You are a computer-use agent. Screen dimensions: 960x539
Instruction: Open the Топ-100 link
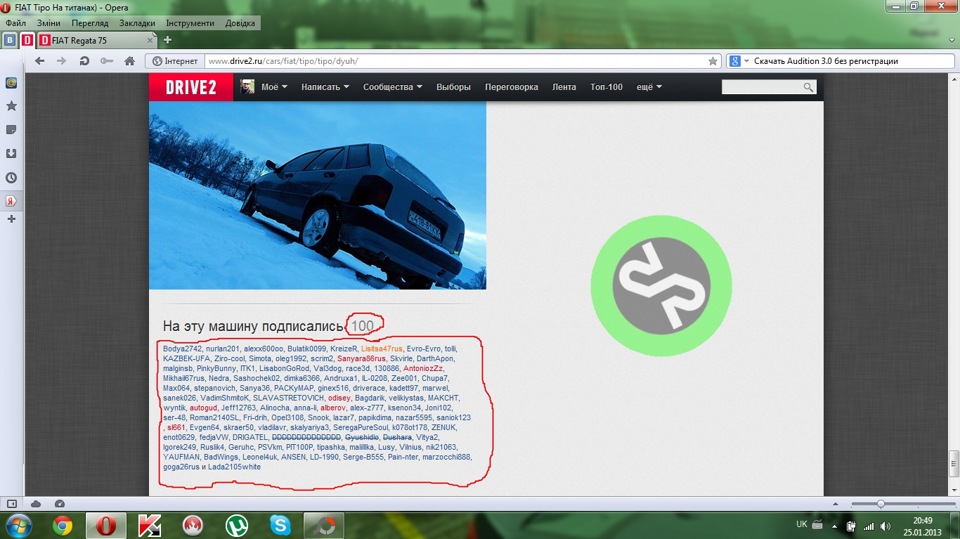pos(606,87)
